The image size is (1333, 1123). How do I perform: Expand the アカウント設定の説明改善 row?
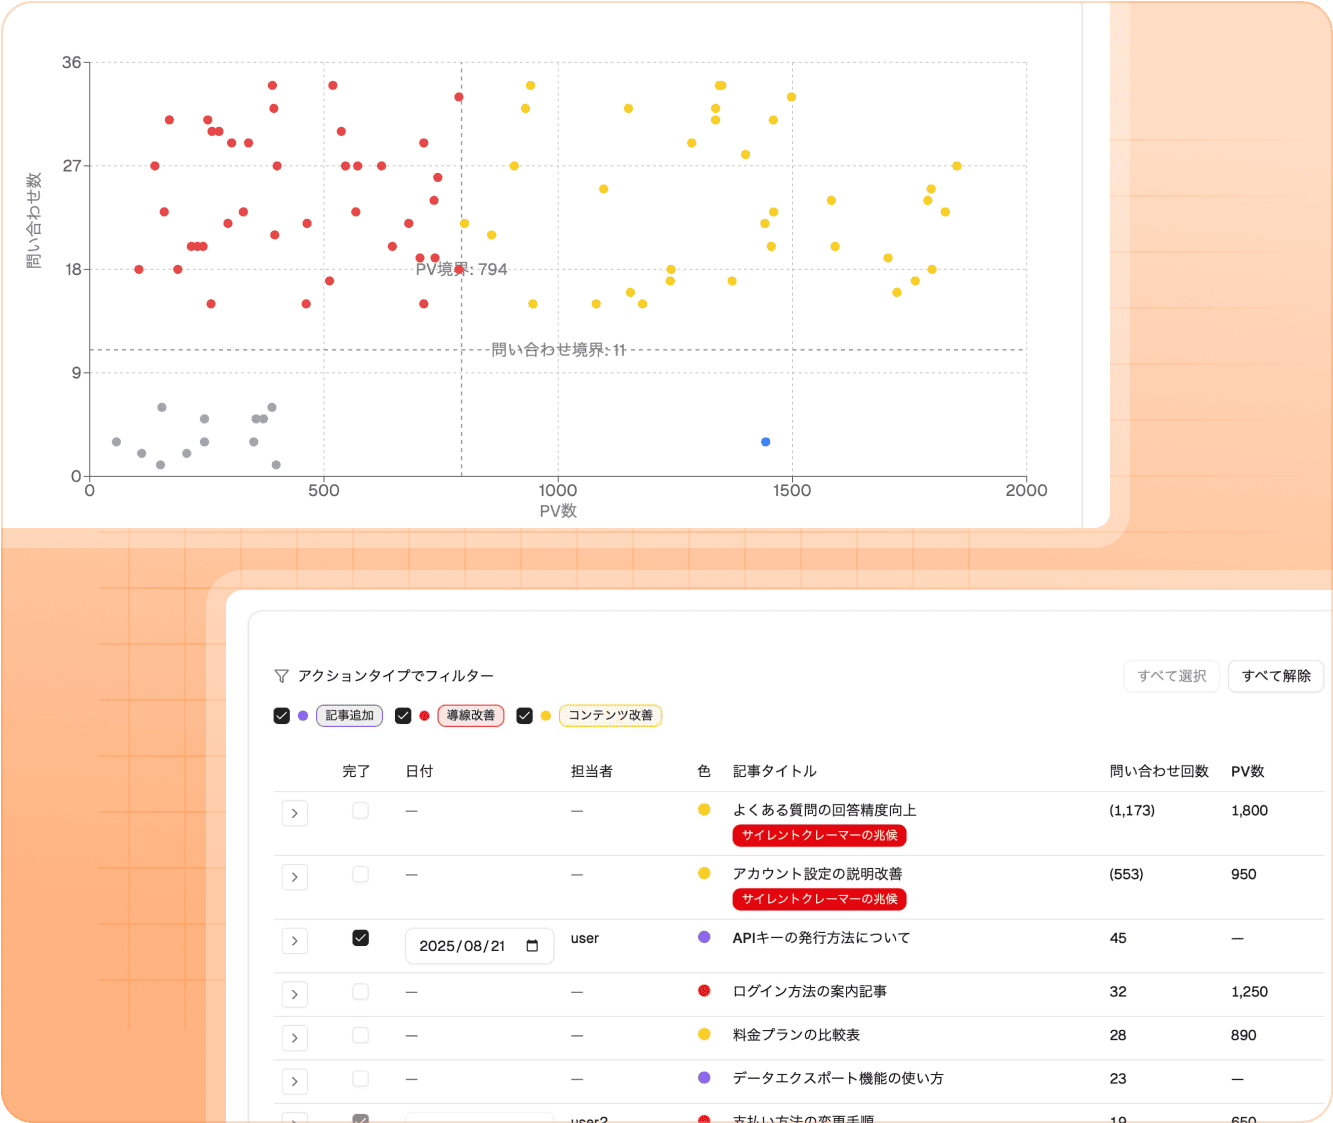294,877
